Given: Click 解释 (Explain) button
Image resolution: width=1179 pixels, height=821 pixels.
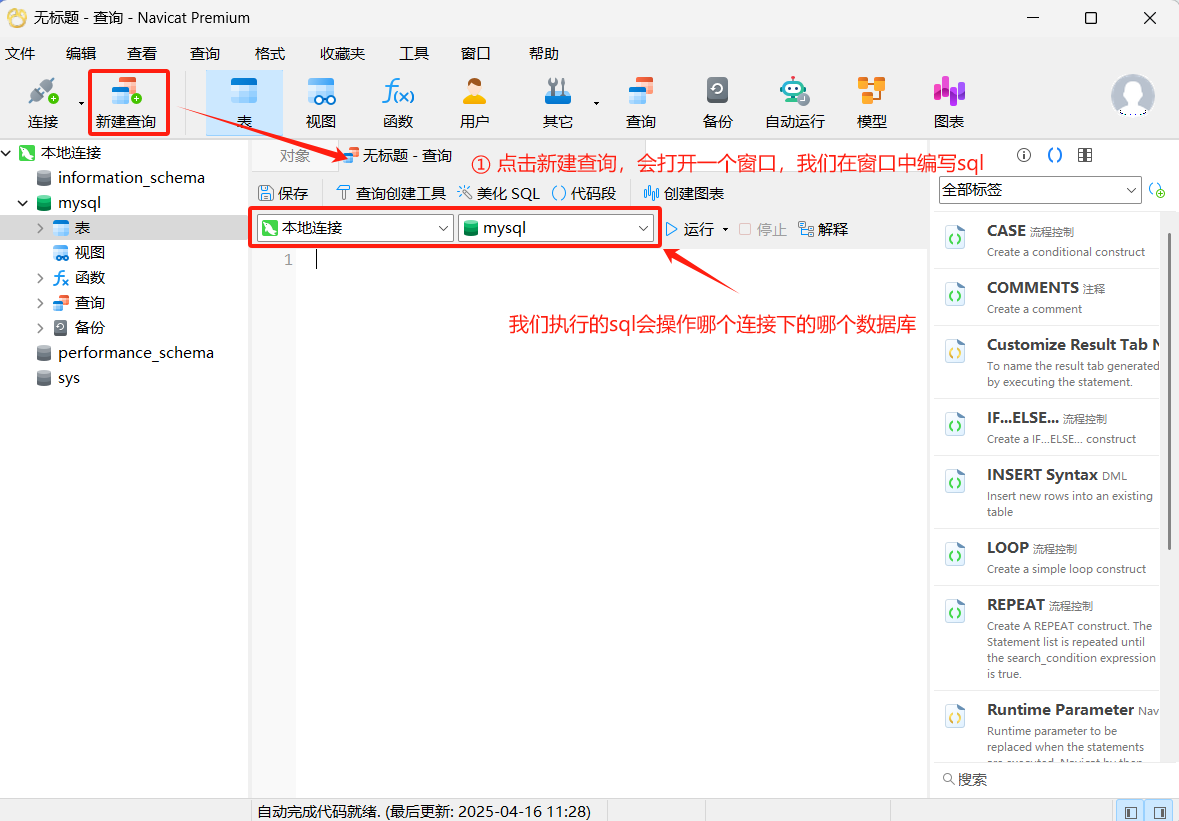Looking at the screenshot, I should (x=823, y=229).
